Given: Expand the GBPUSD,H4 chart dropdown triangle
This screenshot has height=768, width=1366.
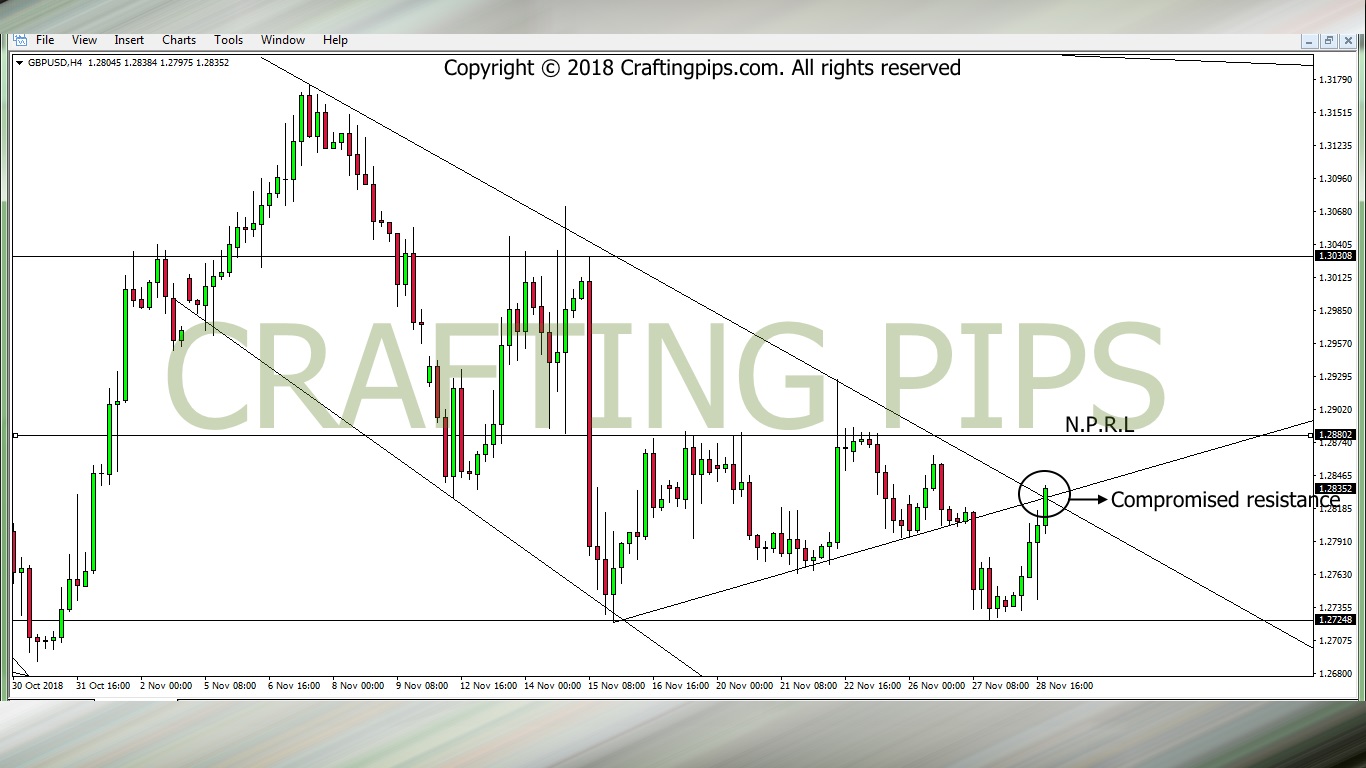Looking at the screenshot, I should coord(19,63).
